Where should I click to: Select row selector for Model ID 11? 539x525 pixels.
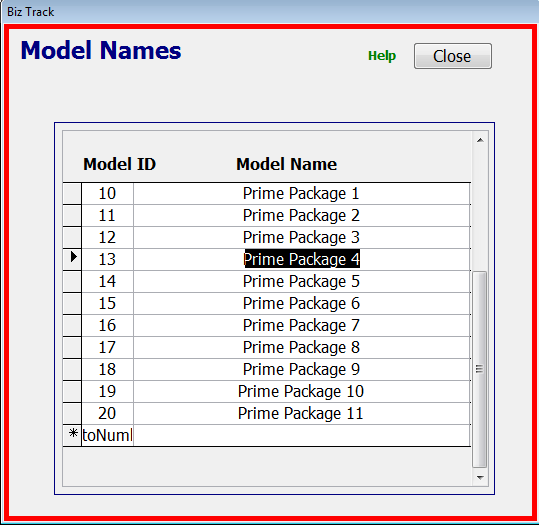click(x=72, y=216)
